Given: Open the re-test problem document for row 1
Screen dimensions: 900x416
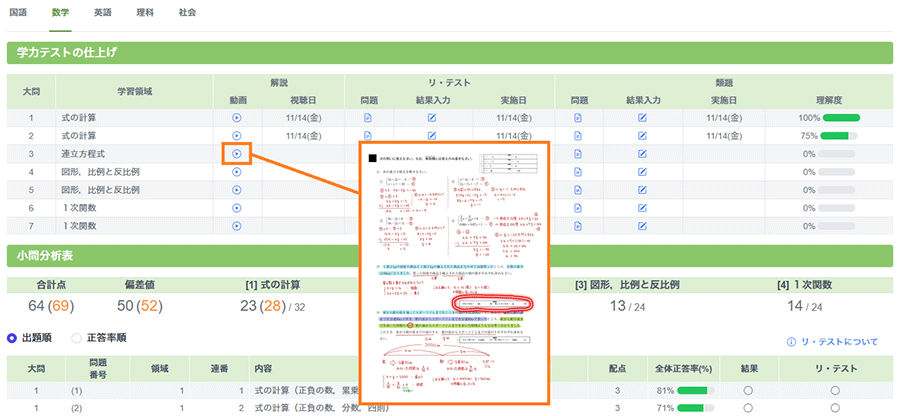Looking at the screenshot, I should coord(368,118).
